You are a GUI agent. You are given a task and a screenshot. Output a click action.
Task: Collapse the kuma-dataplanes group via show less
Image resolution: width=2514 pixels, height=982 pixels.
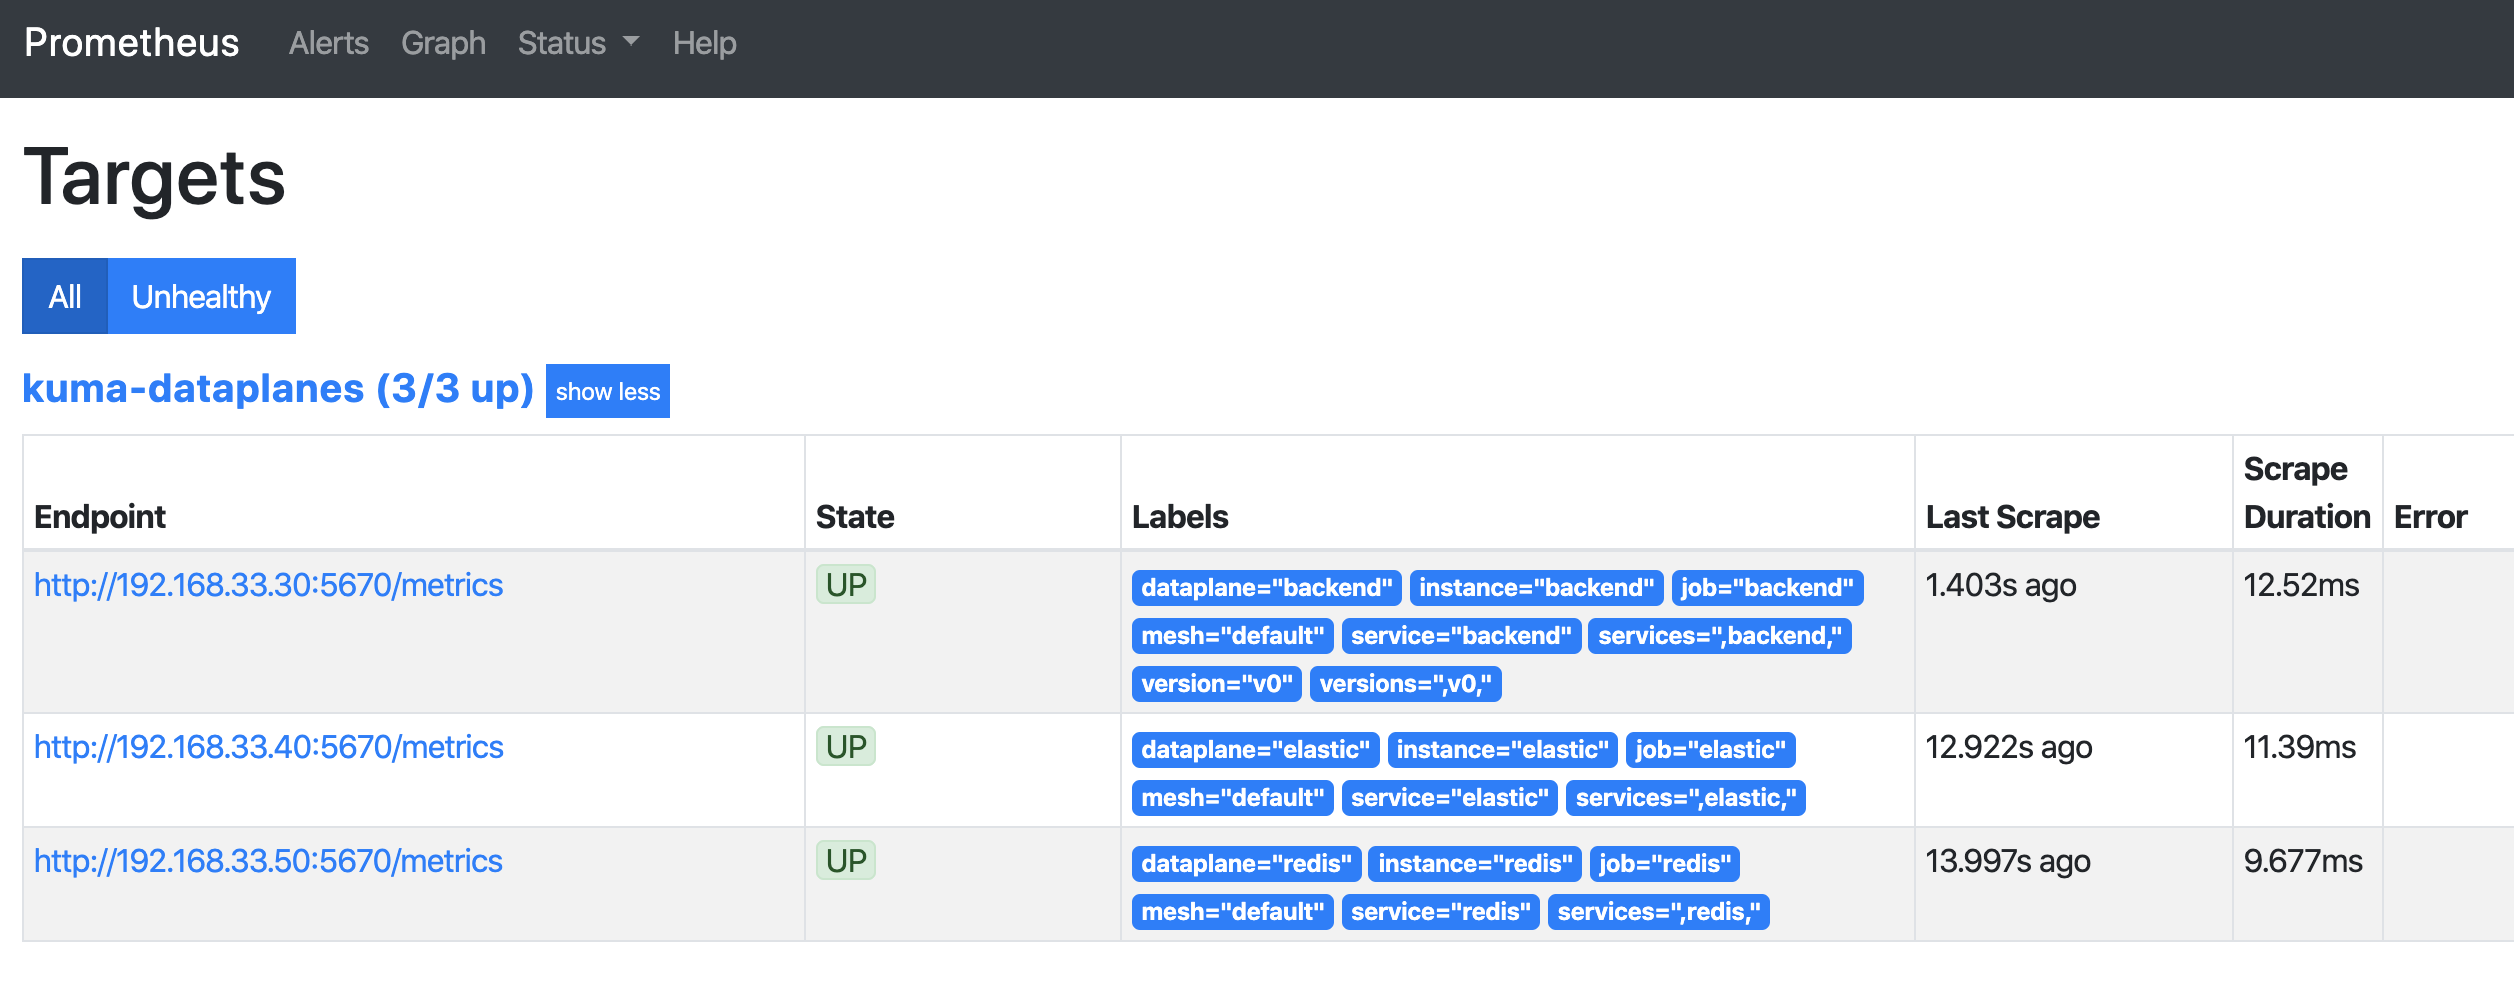[x=607, y=391]
